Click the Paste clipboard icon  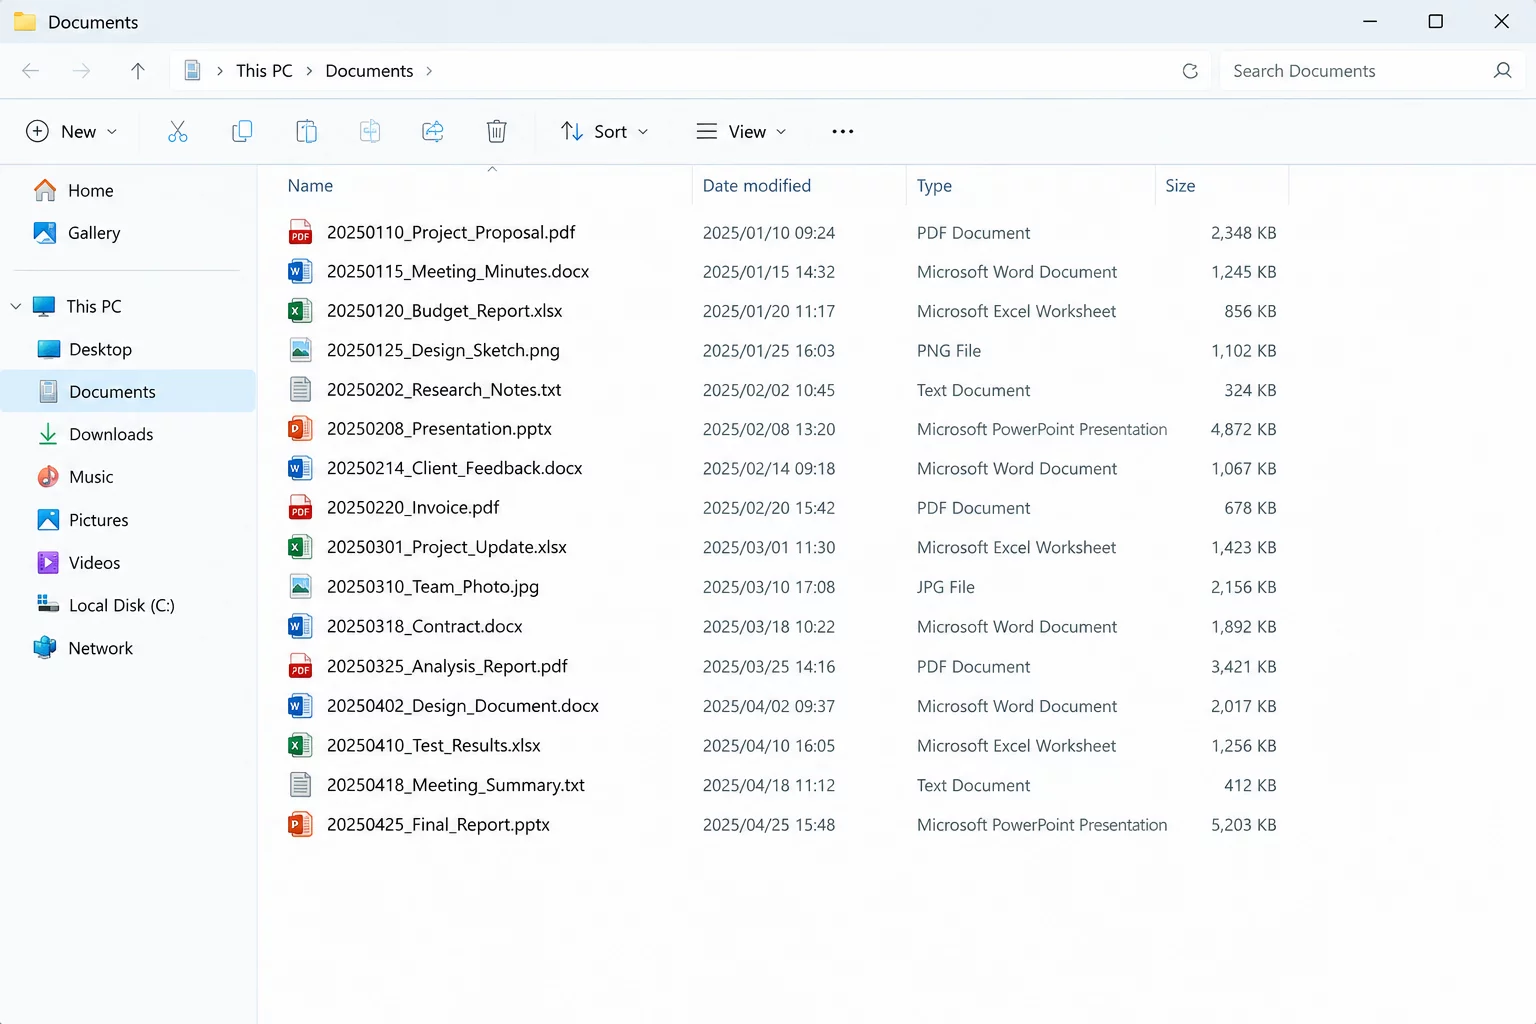click(x=306, y=131)
